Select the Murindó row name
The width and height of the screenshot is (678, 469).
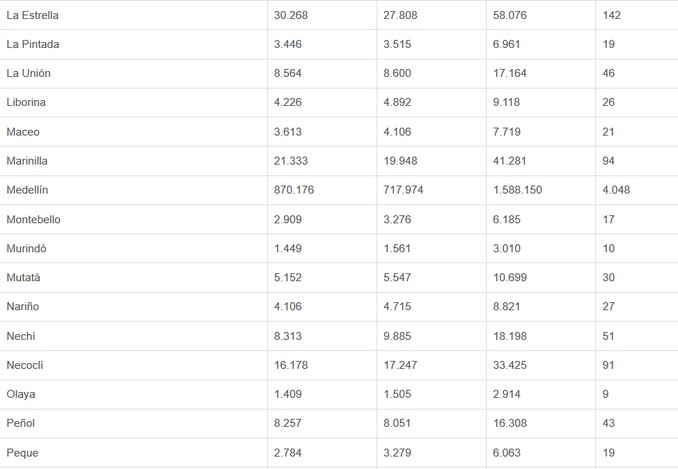pos(27,248)
